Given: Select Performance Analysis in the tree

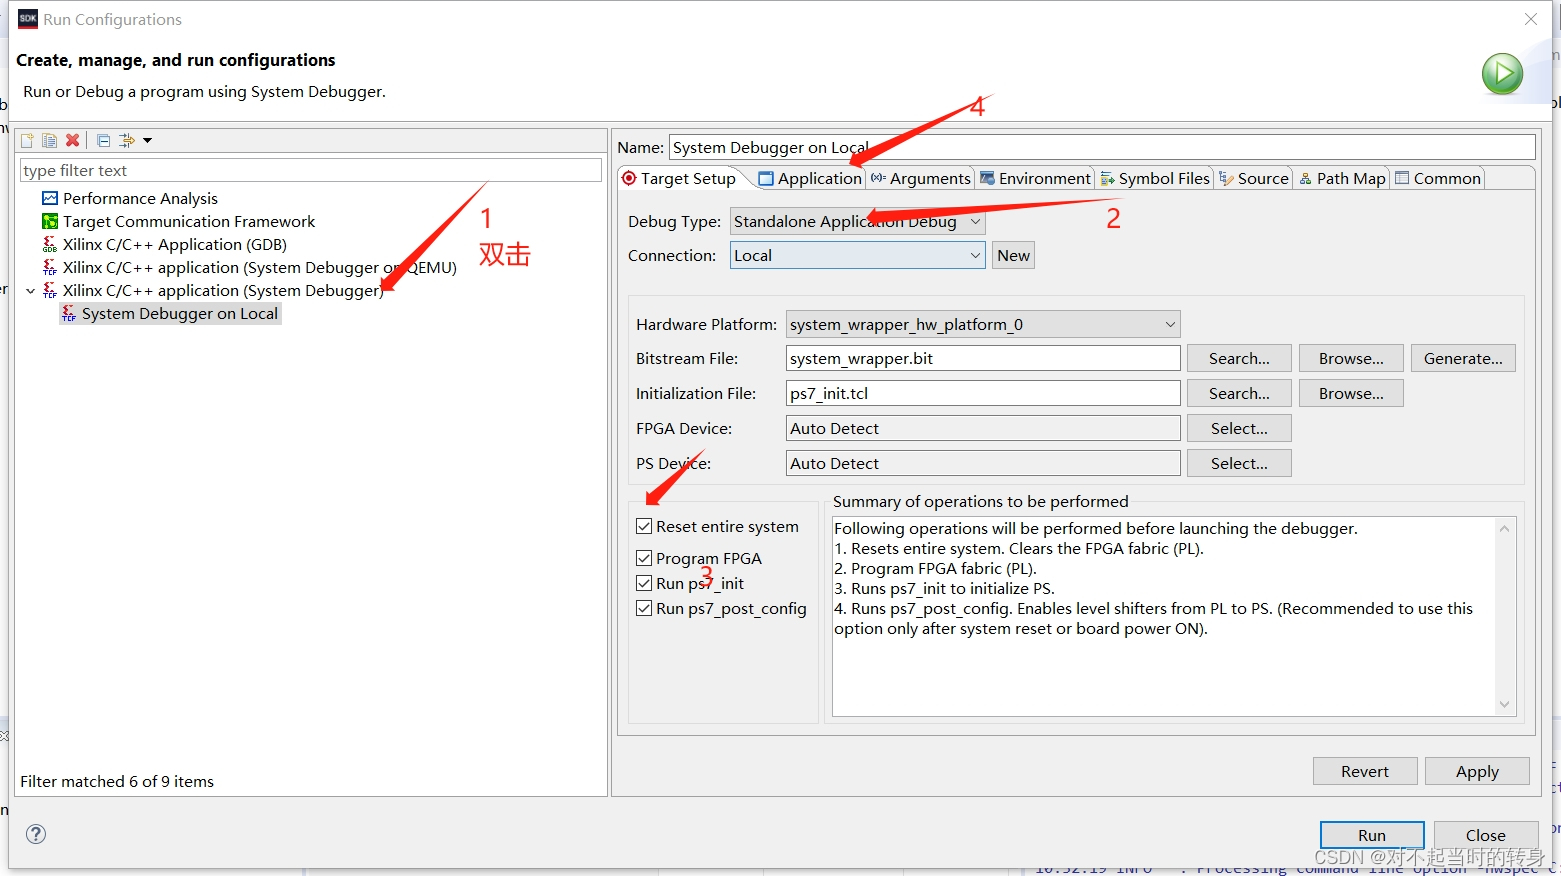Looking at the screenshot, I should (x=140, y=198).
